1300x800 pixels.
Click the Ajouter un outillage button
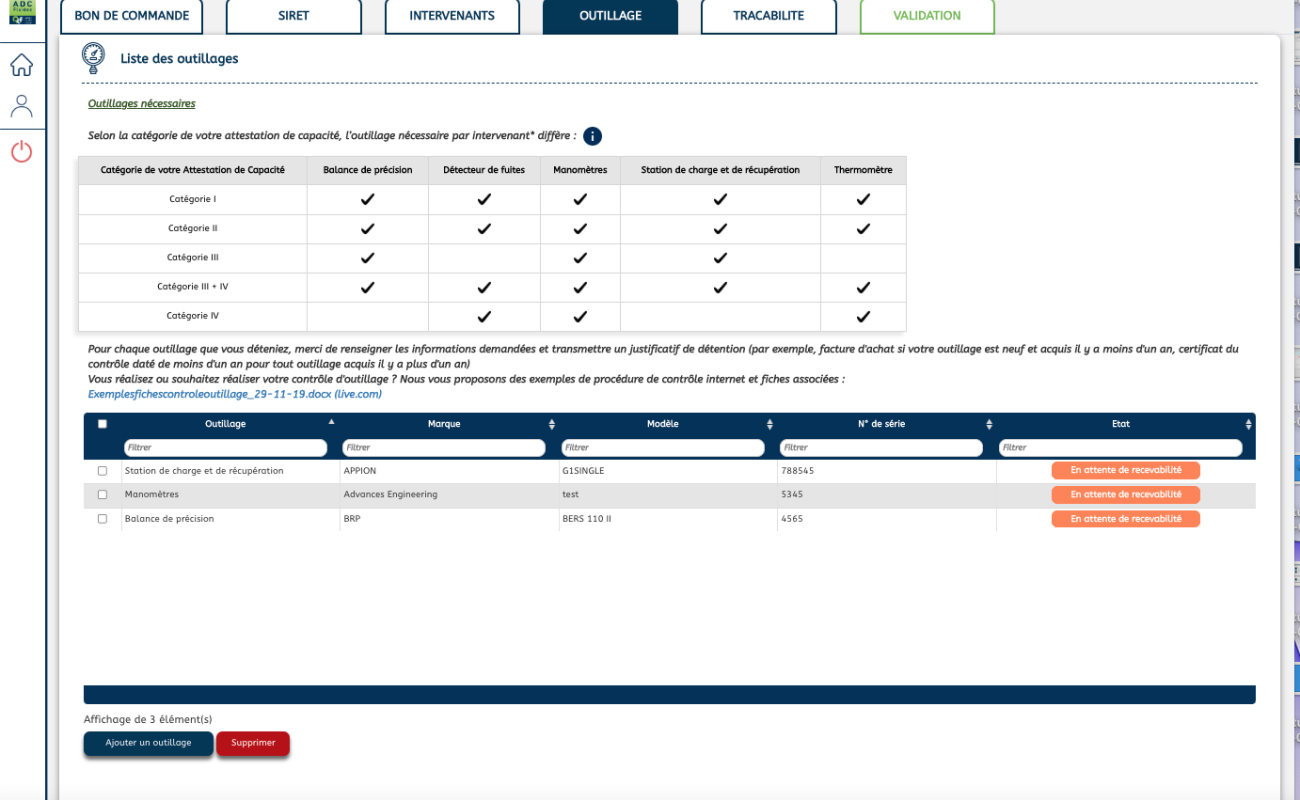(x=148, y=743)
